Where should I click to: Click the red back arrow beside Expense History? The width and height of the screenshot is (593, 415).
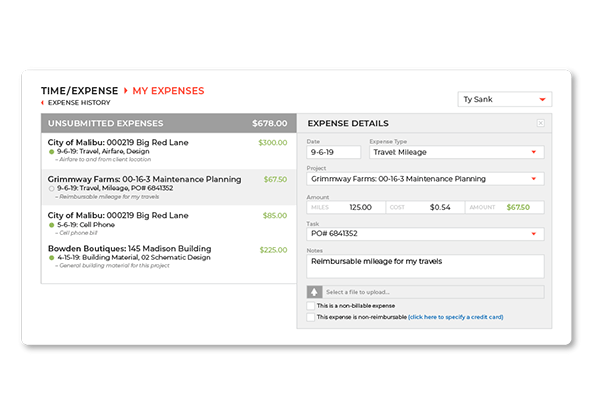point(43,103)
